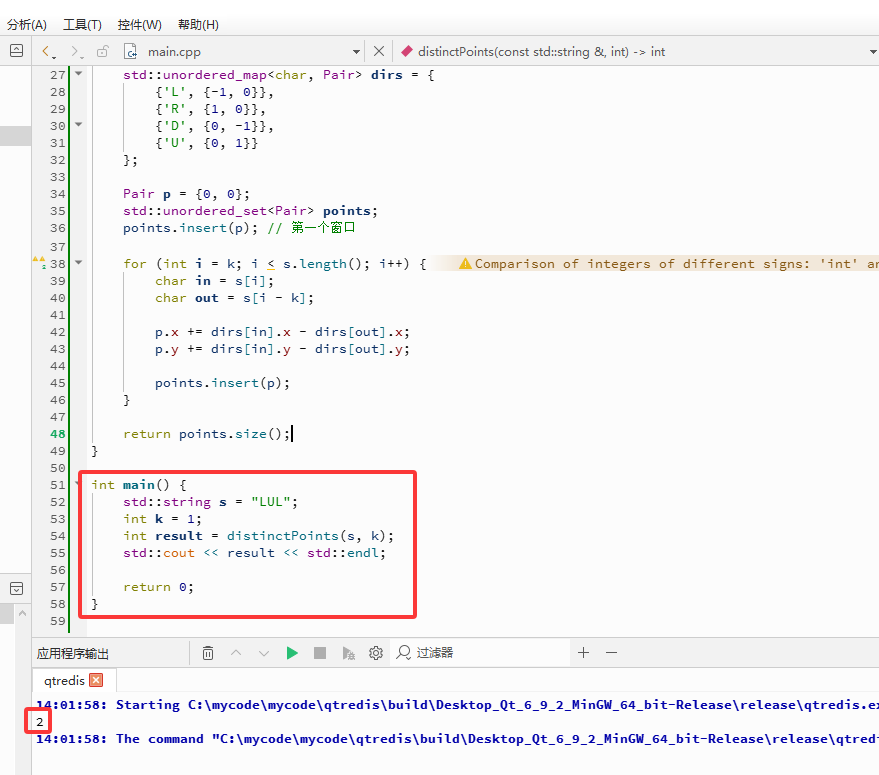Click the 第一个窗口 comment text

(323, 228)
